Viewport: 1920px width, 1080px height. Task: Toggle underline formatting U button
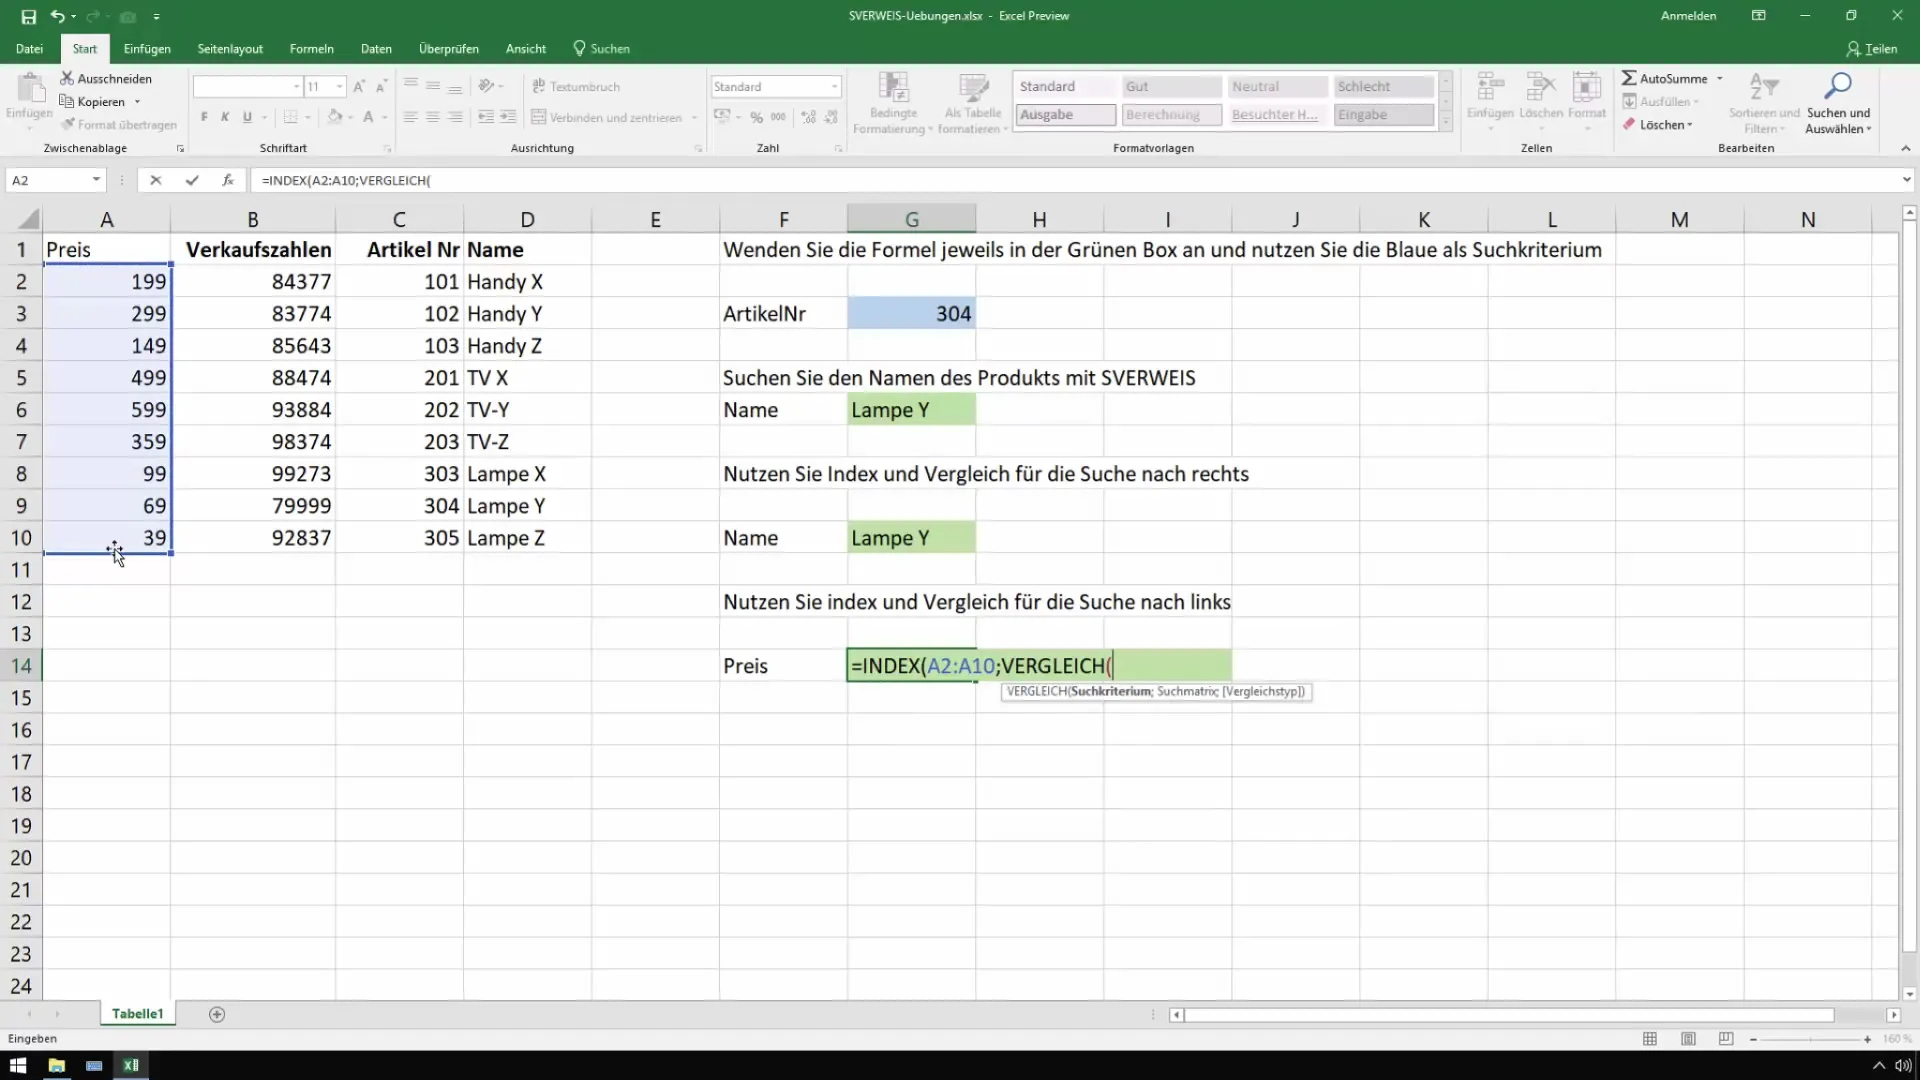pos(247,117)
